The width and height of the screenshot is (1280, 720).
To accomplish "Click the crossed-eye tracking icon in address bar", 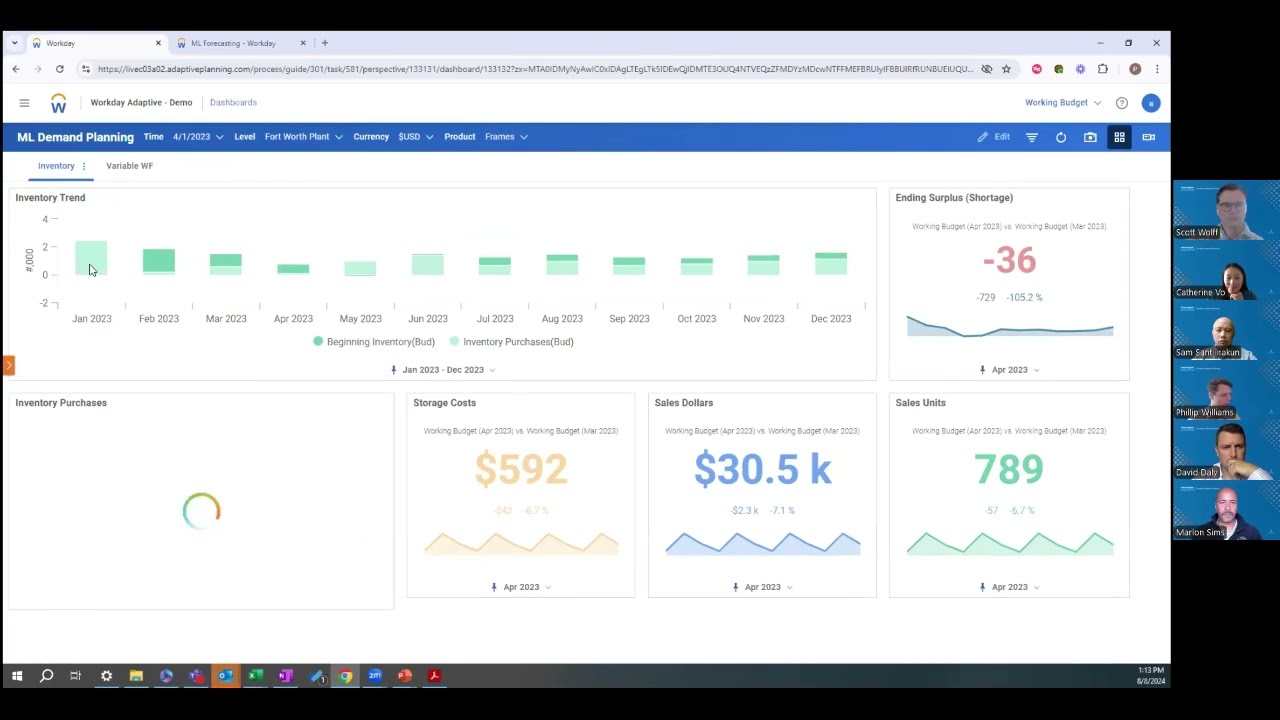I will (986, 69).
